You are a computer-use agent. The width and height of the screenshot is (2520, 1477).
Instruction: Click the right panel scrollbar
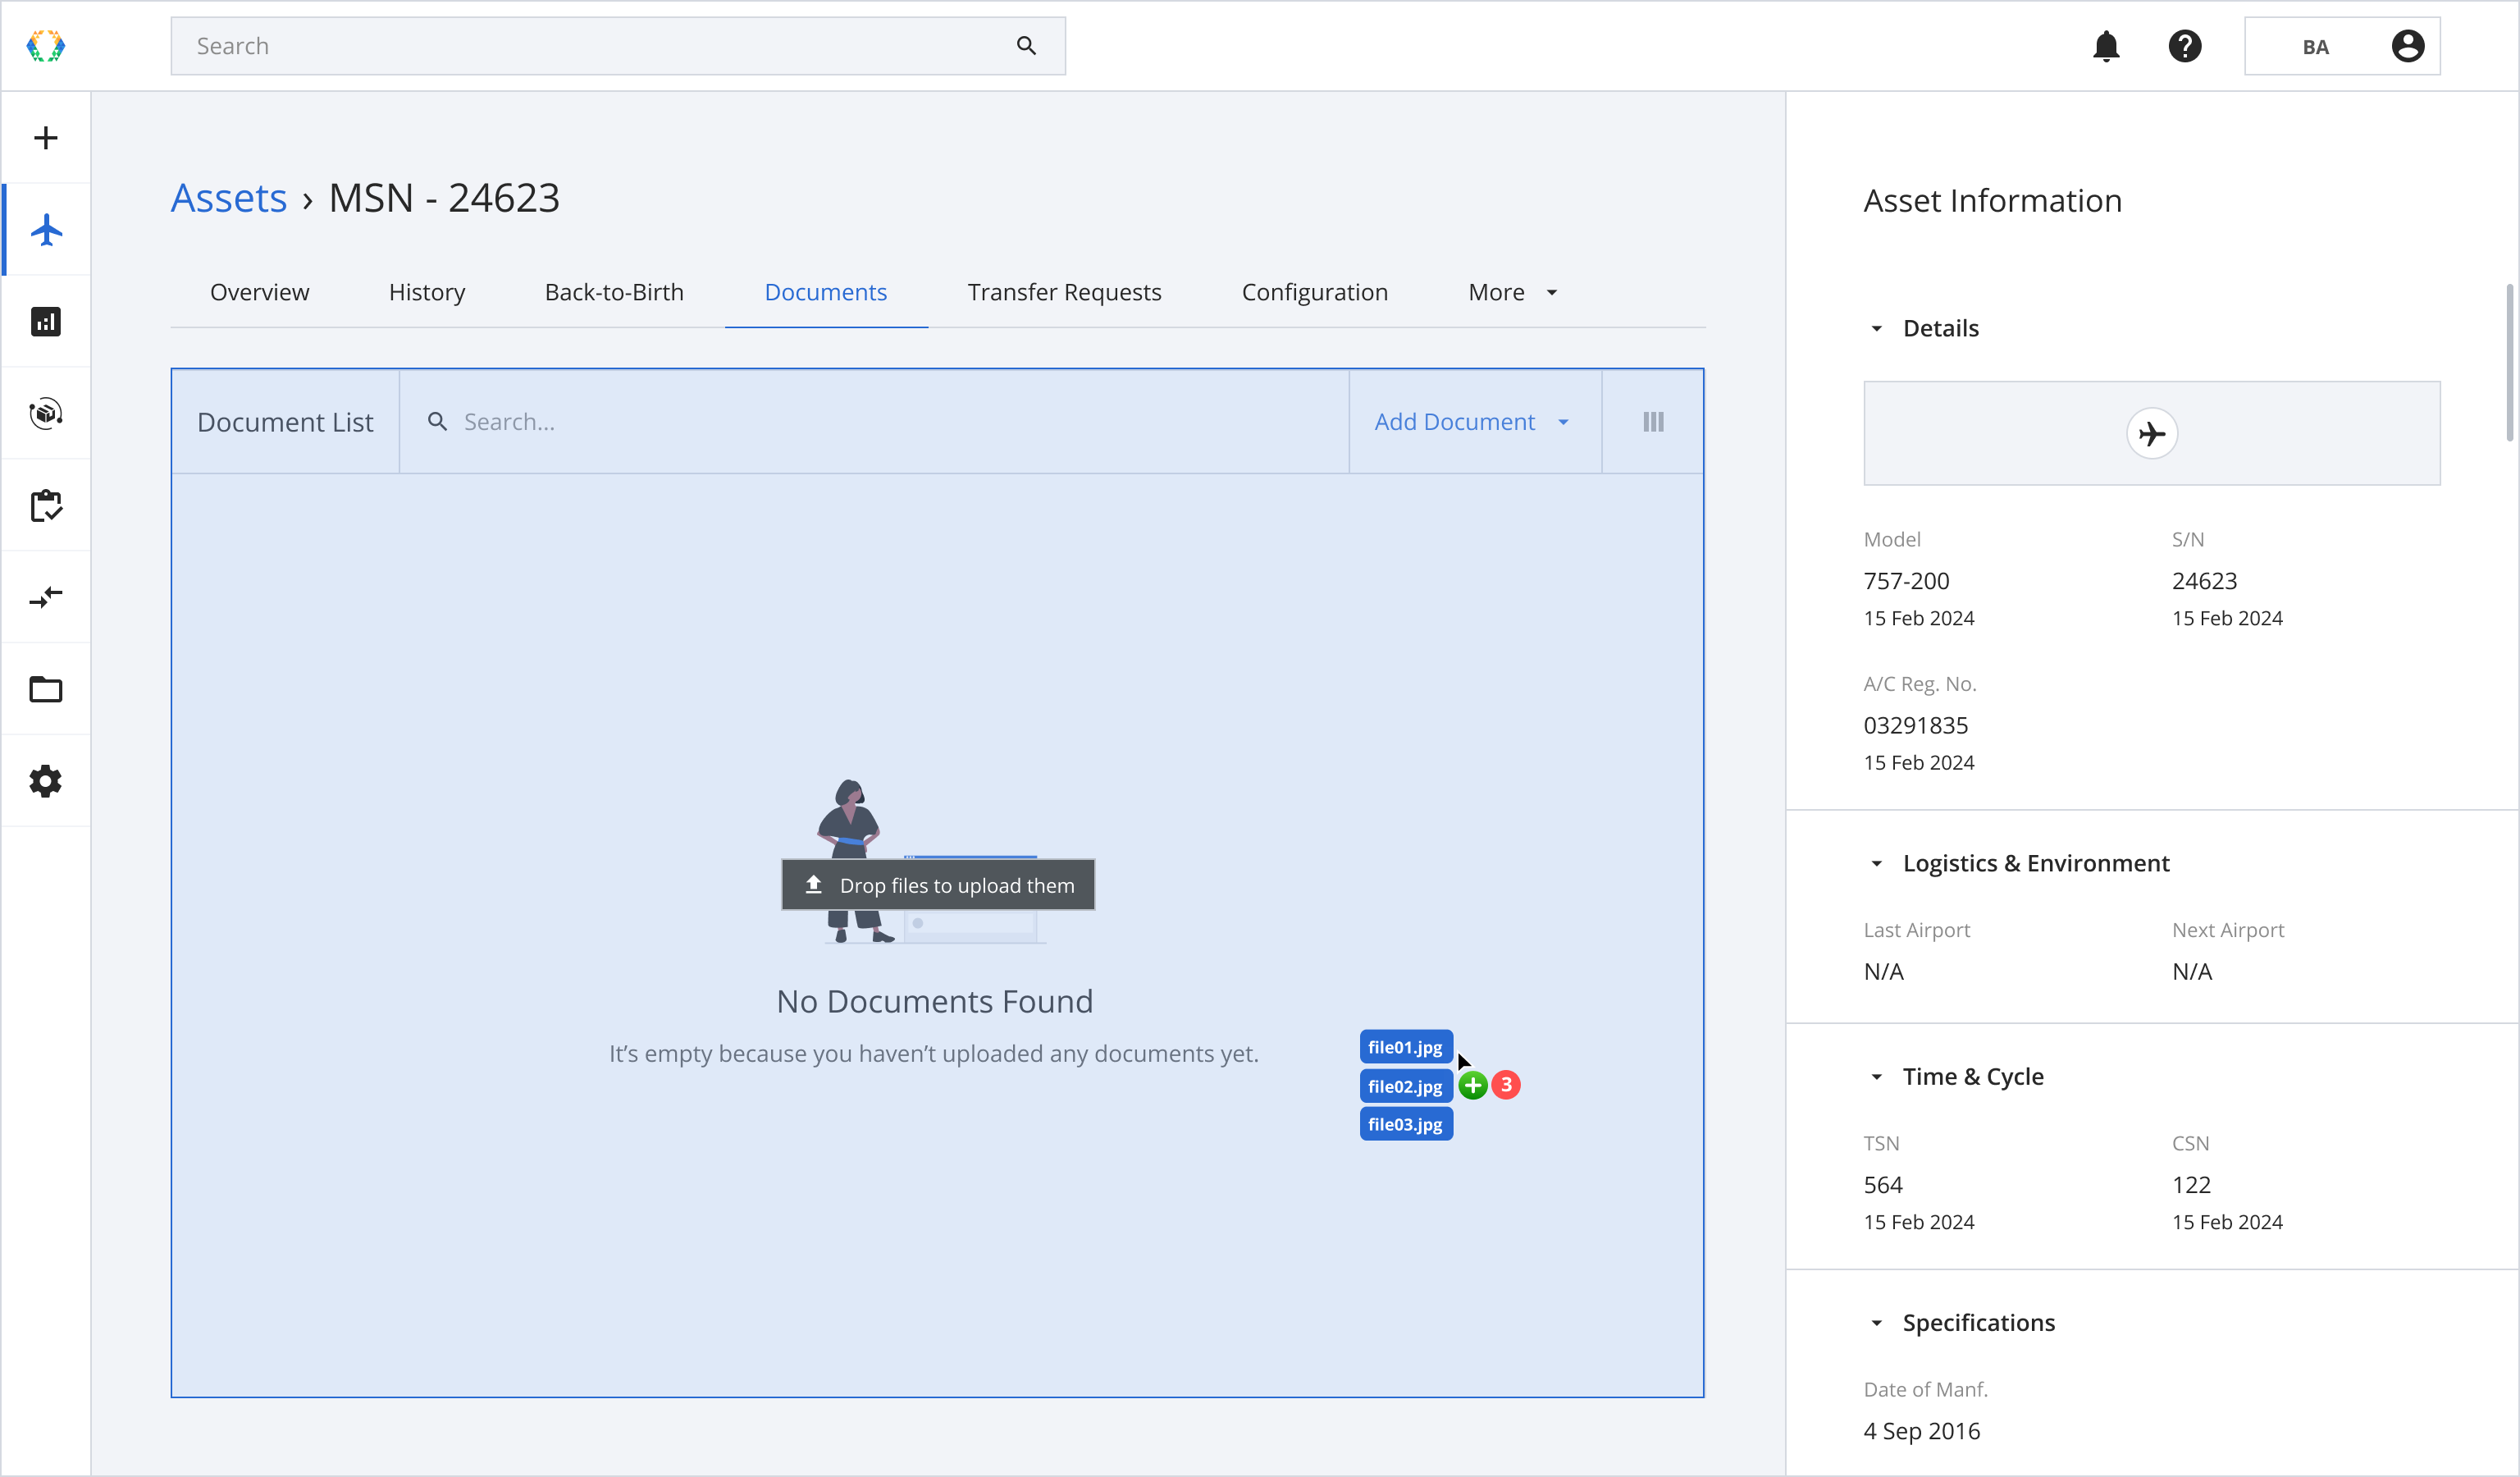click(2510, 362)
